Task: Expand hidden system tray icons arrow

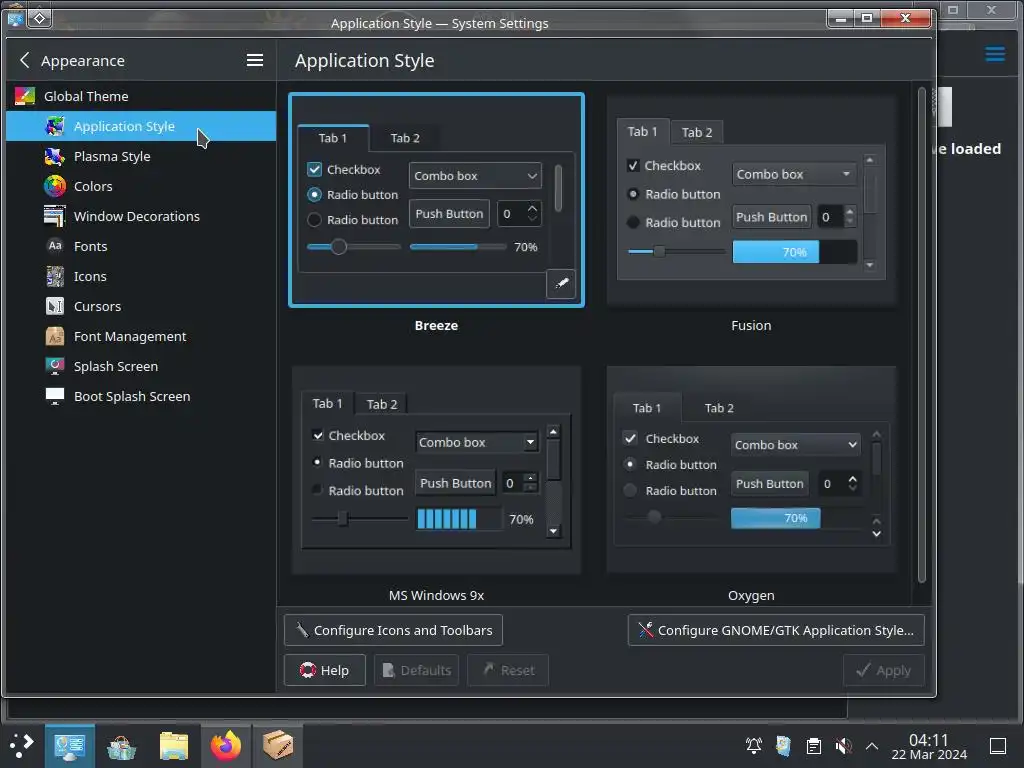Action: tap(872, 745)
